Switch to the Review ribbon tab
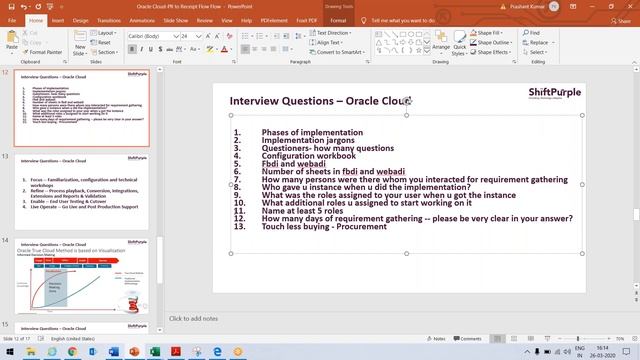The width and height of the screenshot is (640, 360). point(204,20)
